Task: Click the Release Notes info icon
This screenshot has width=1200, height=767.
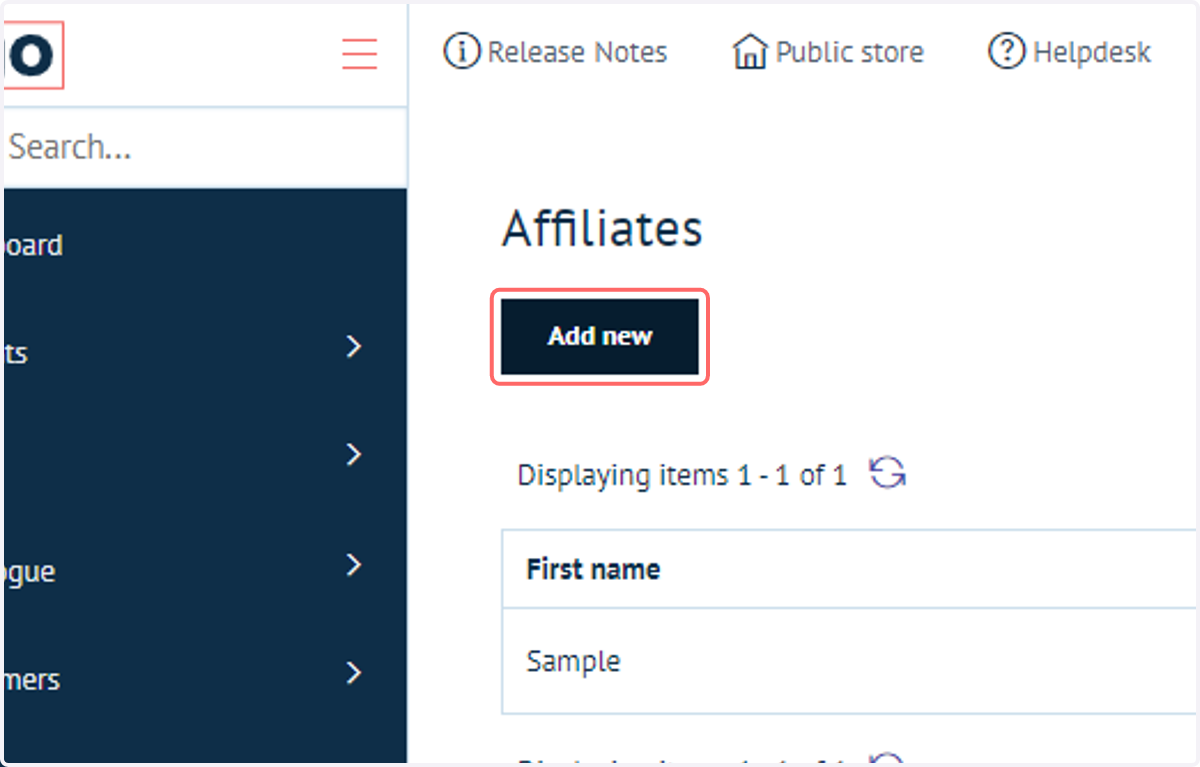Action: tap(461, 52)
